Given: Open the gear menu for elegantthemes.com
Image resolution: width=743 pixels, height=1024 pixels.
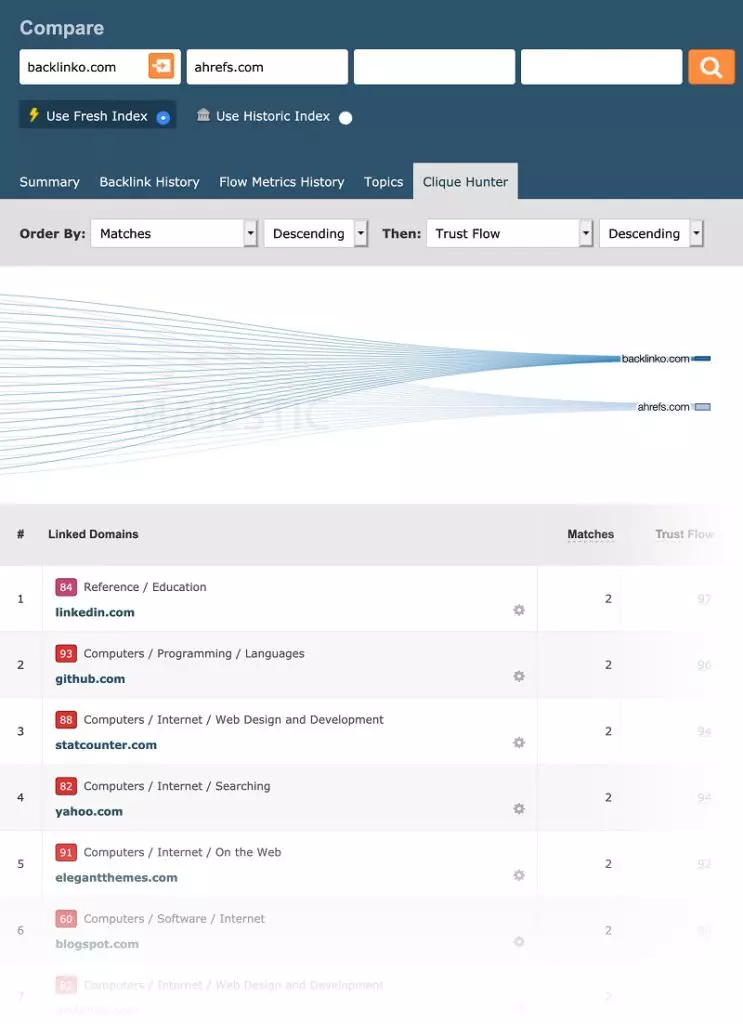Looking at the screenshot, I should (519, 875).
